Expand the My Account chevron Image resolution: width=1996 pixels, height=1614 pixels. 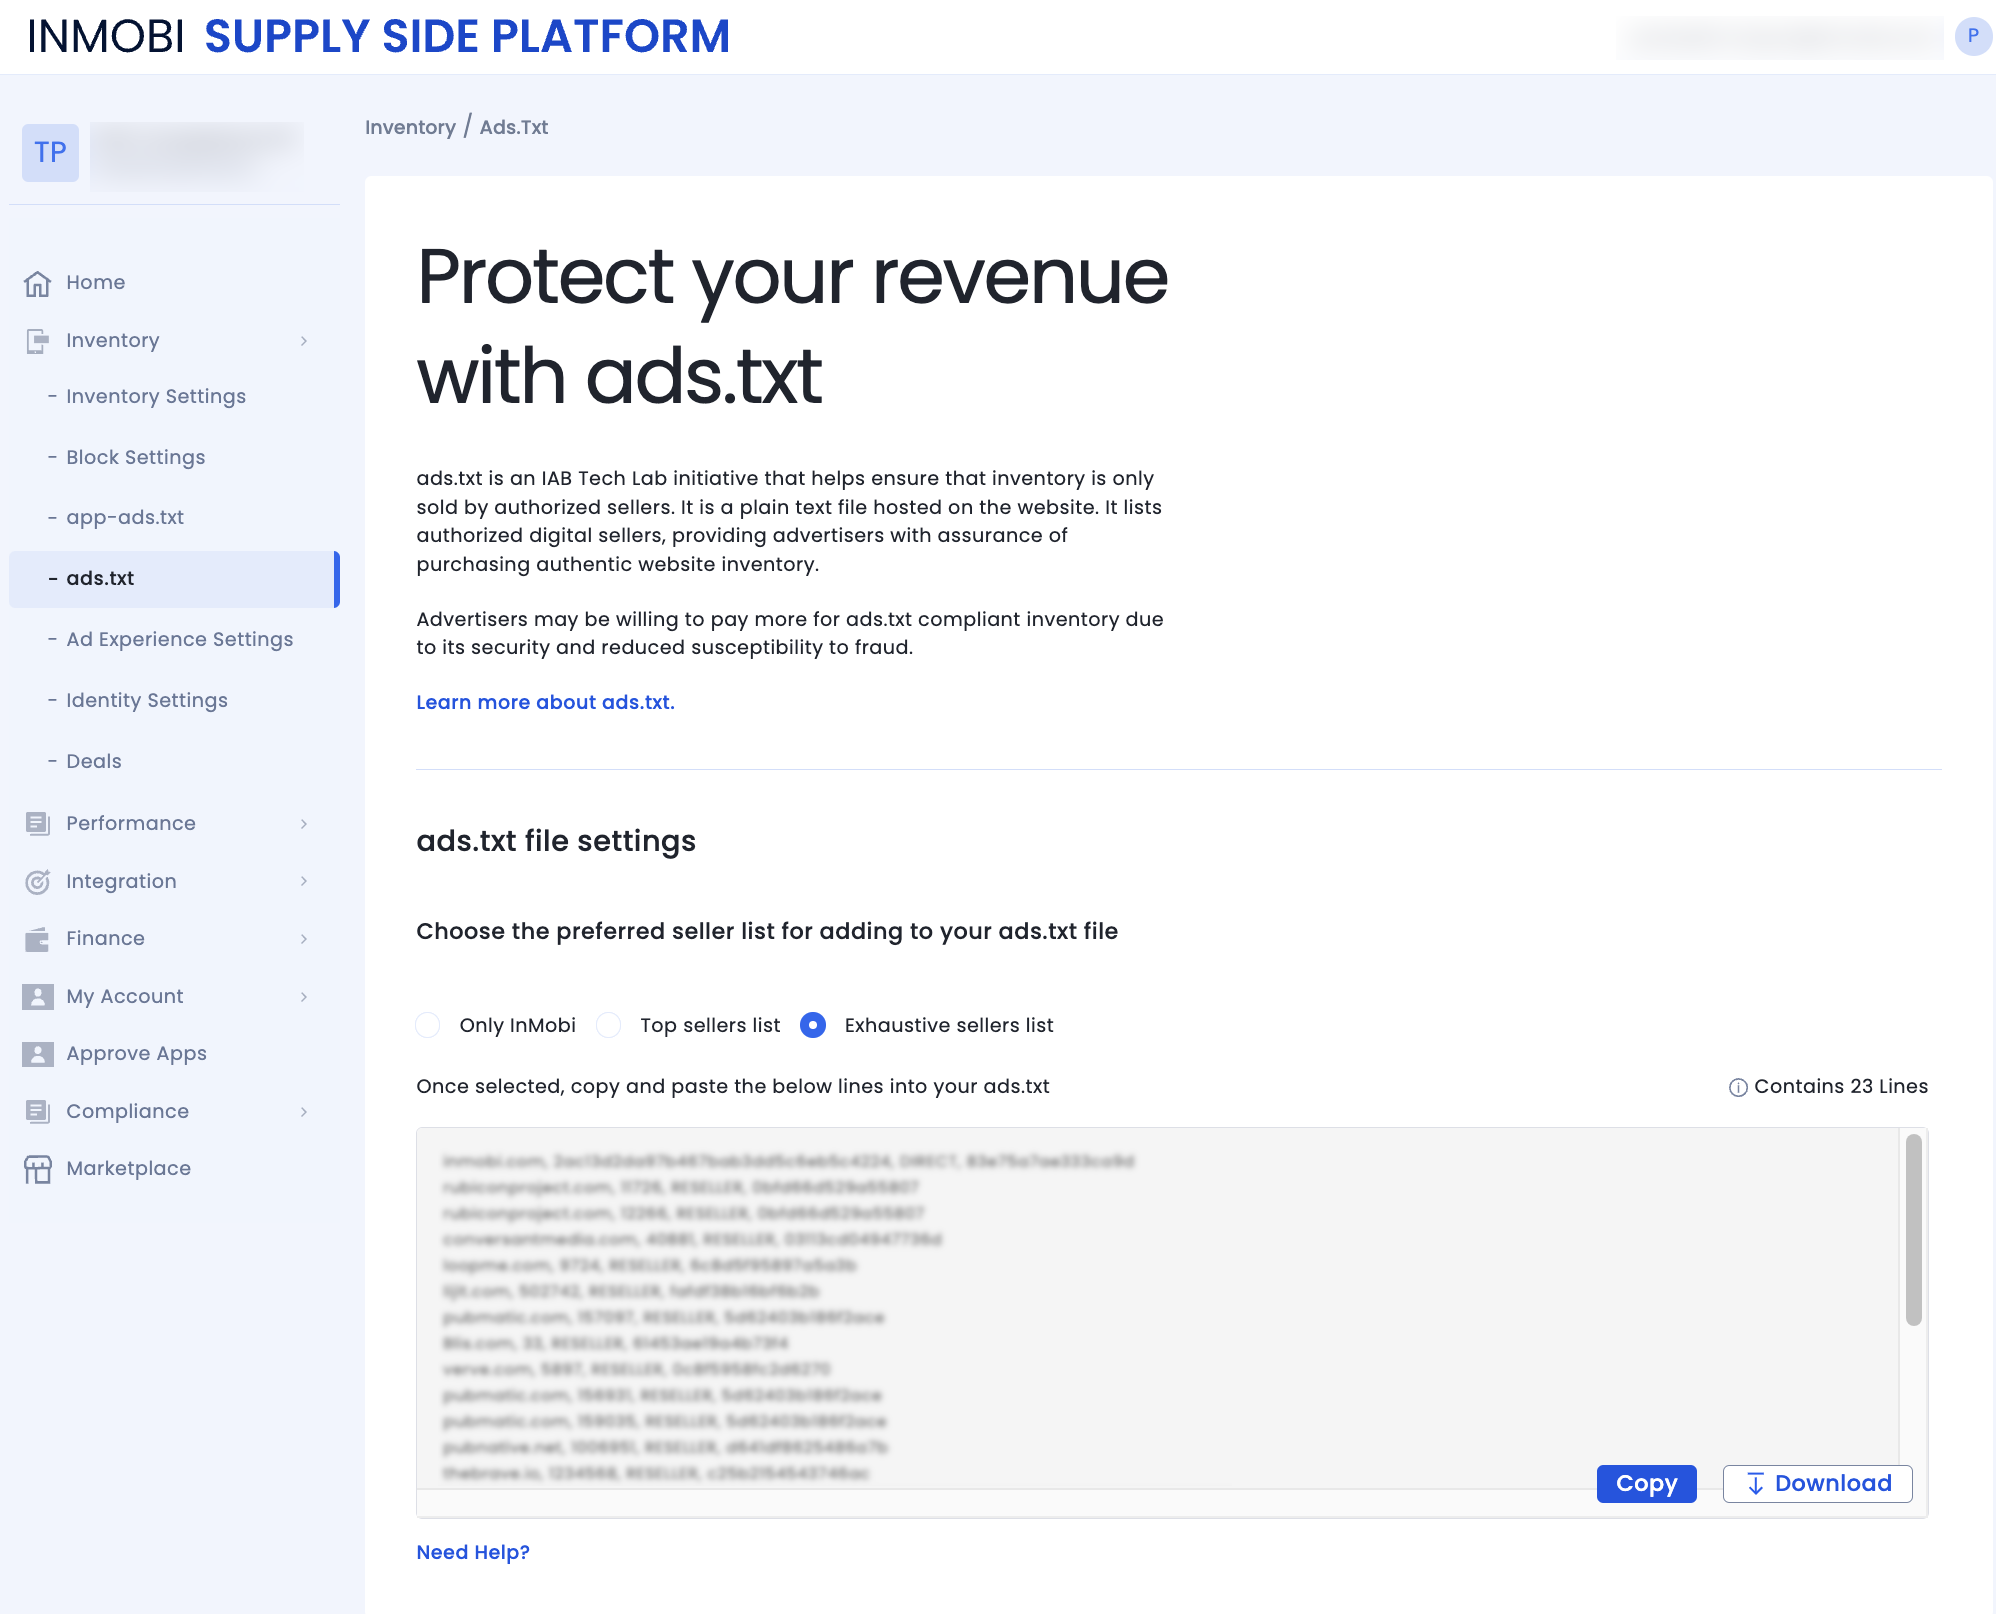304,996
